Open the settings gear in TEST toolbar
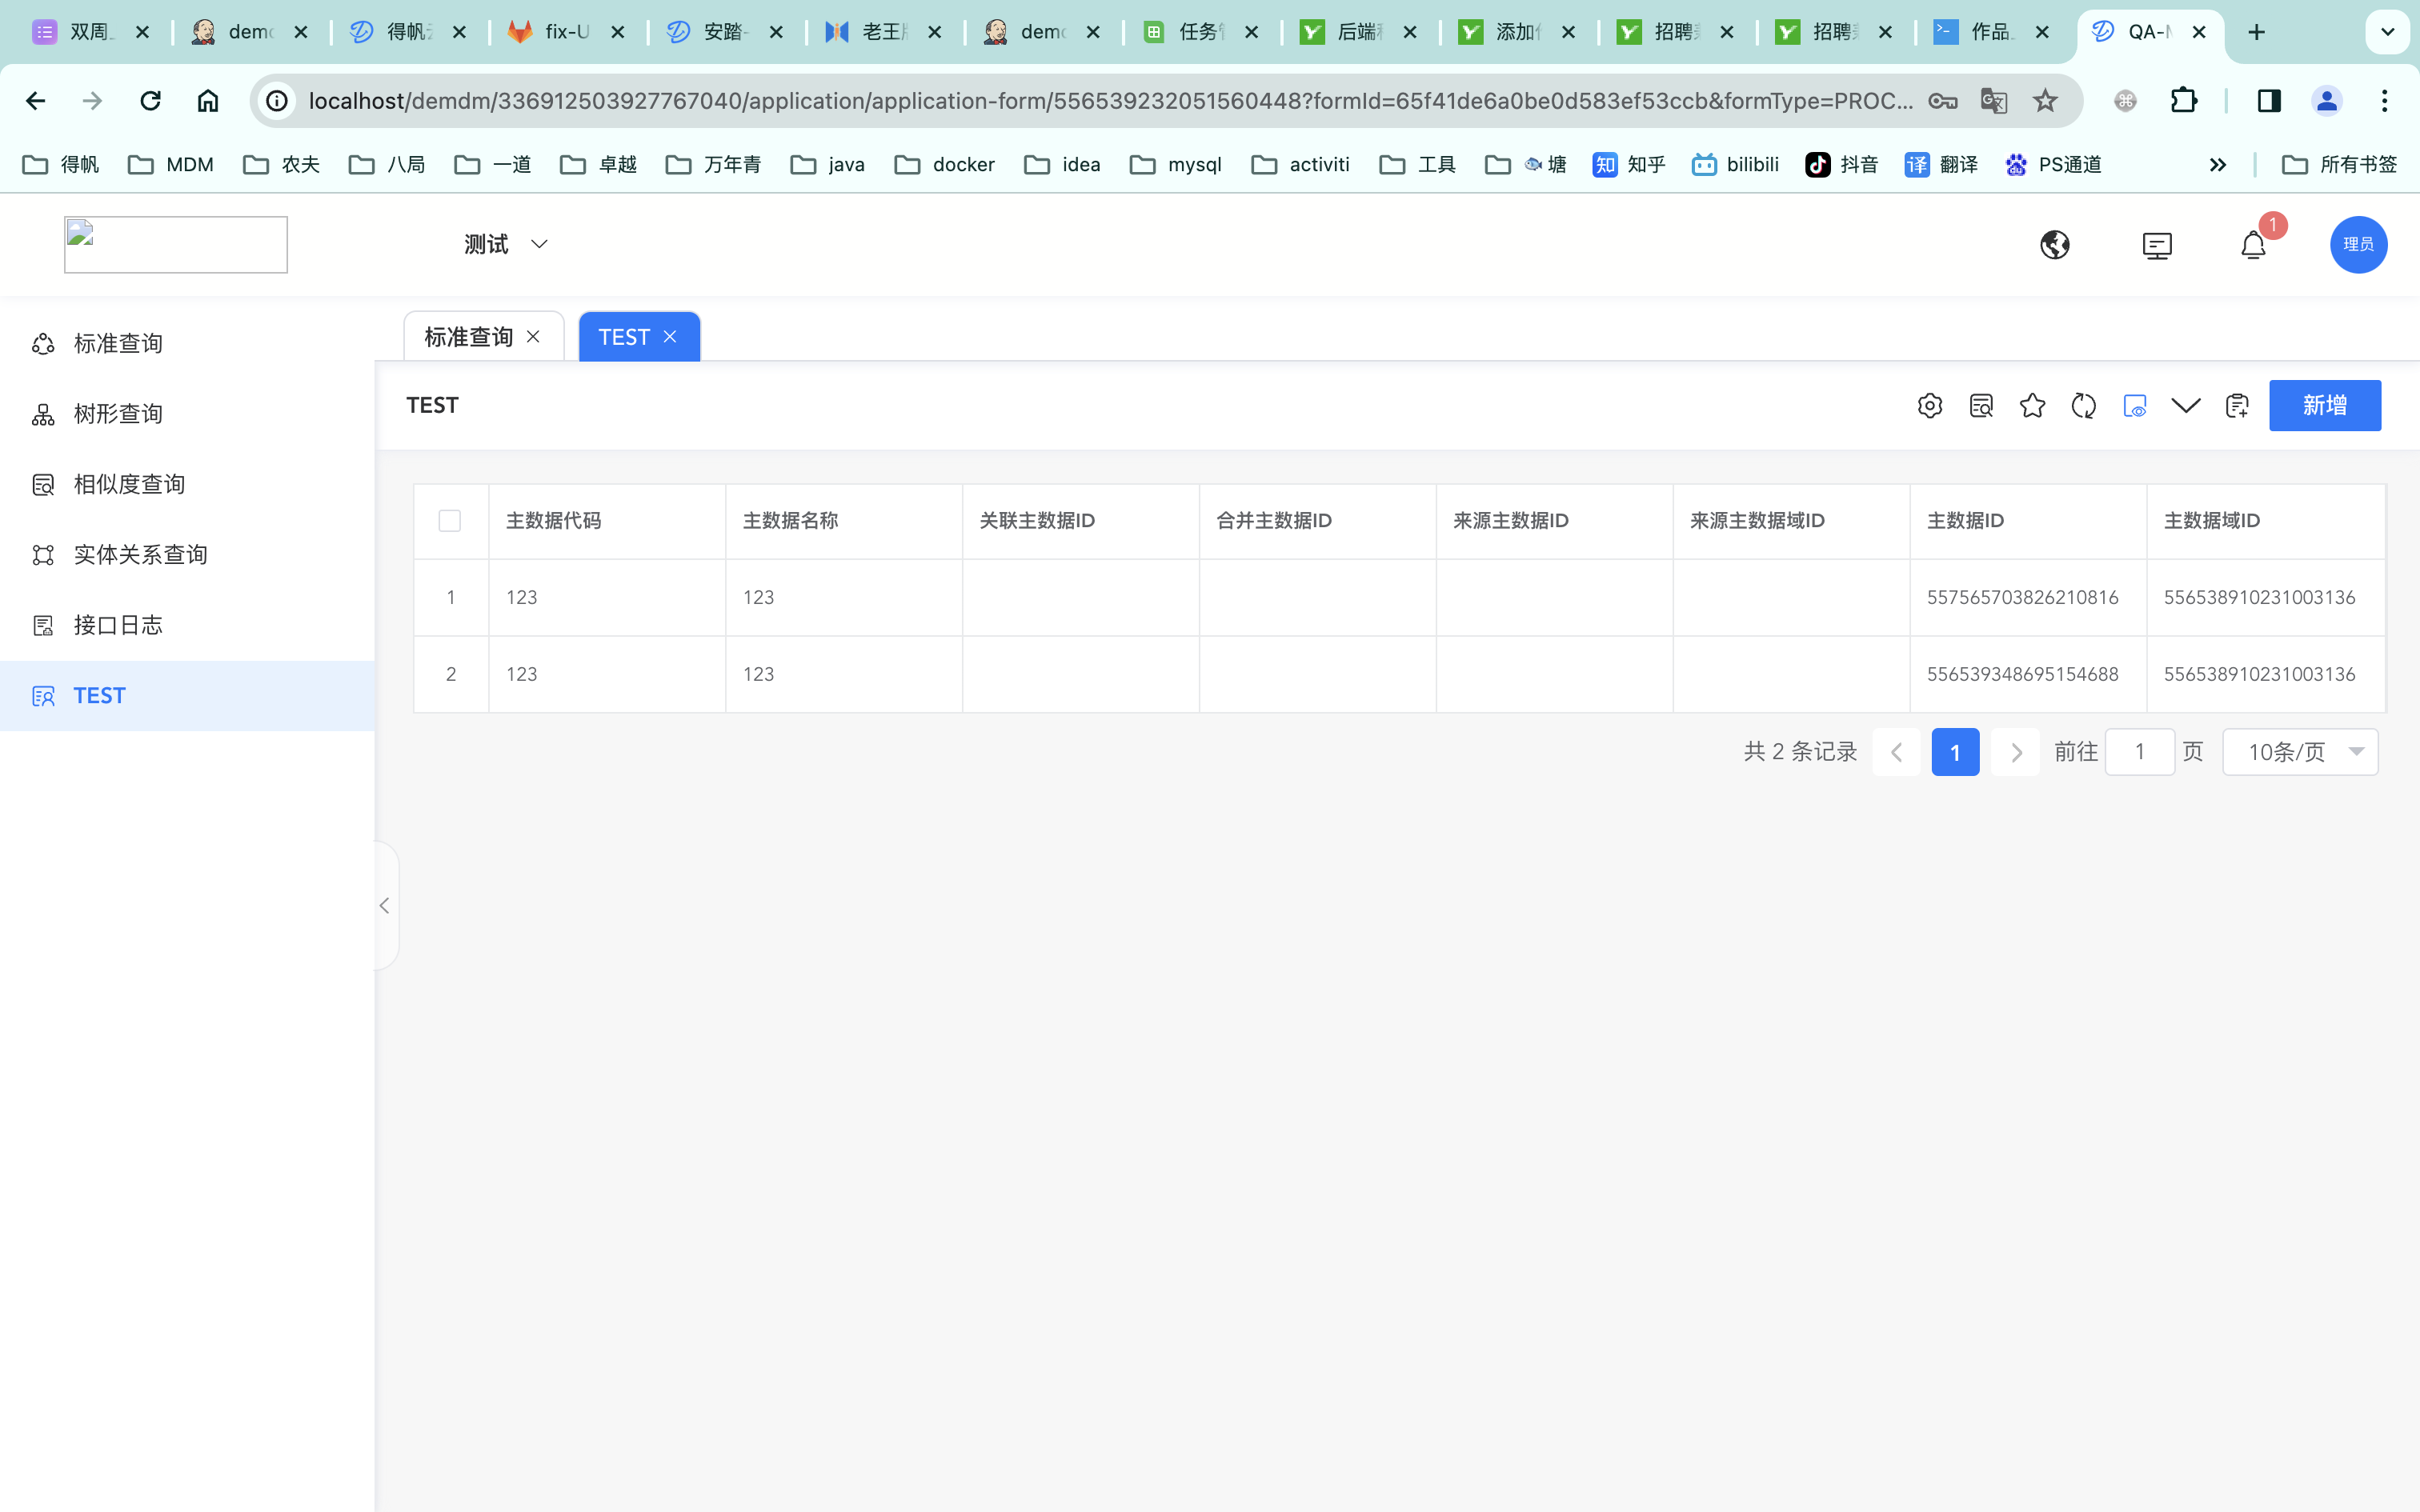 click(1929, 405)
